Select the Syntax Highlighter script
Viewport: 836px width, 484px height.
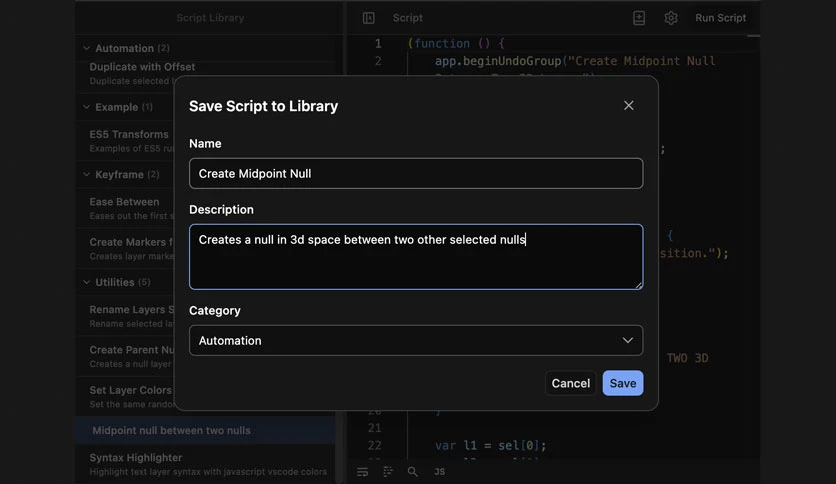coord(207,464)
